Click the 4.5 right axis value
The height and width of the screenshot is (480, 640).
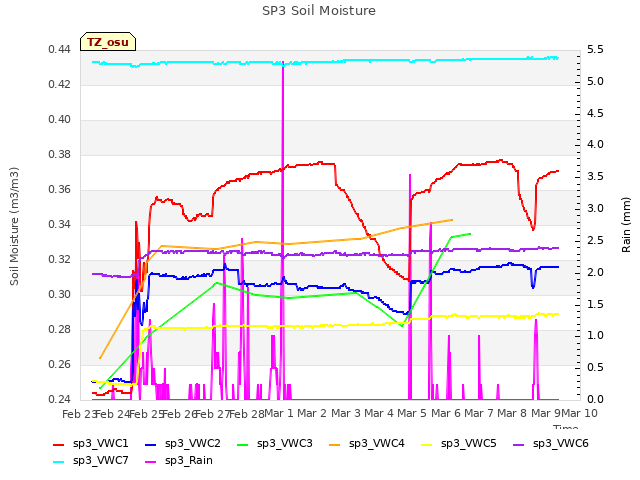595,113
